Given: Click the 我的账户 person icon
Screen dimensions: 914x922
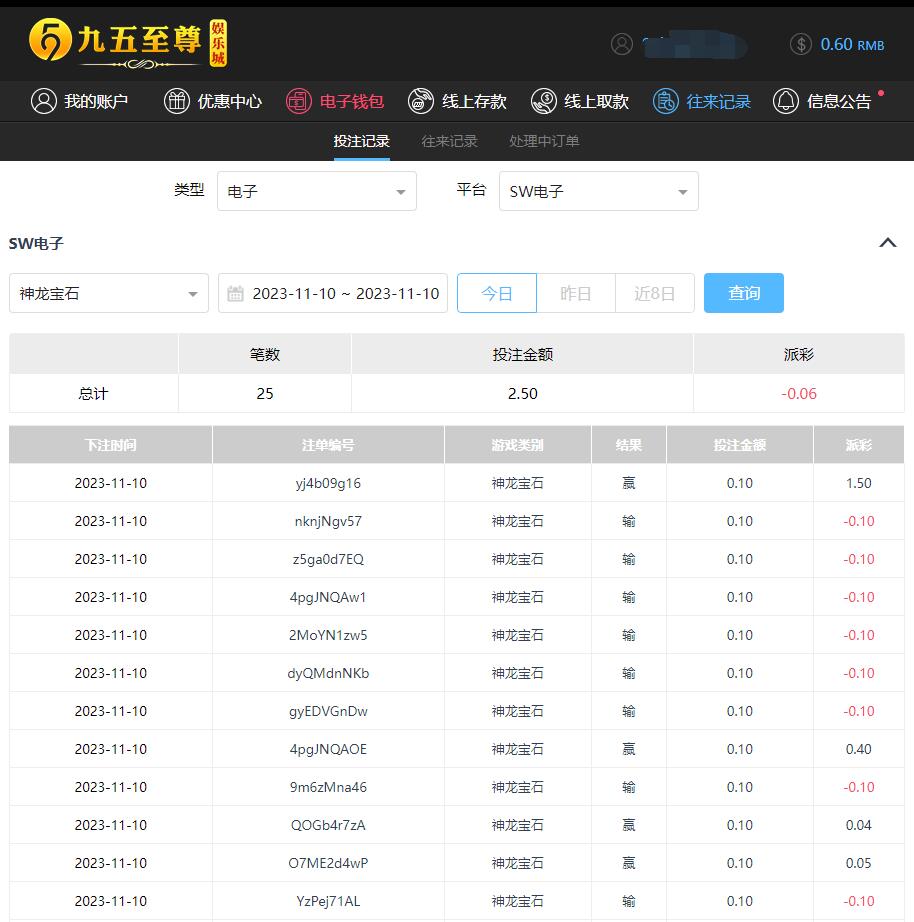Looking at the screenshot, I should pyautogui.click(x=43, y=101).
